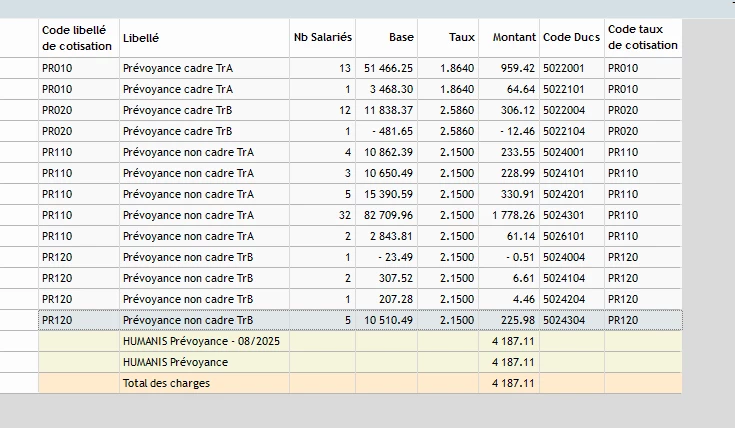Select amount 306.12
This screenshot has height=428, width=735.
(517, 111)
